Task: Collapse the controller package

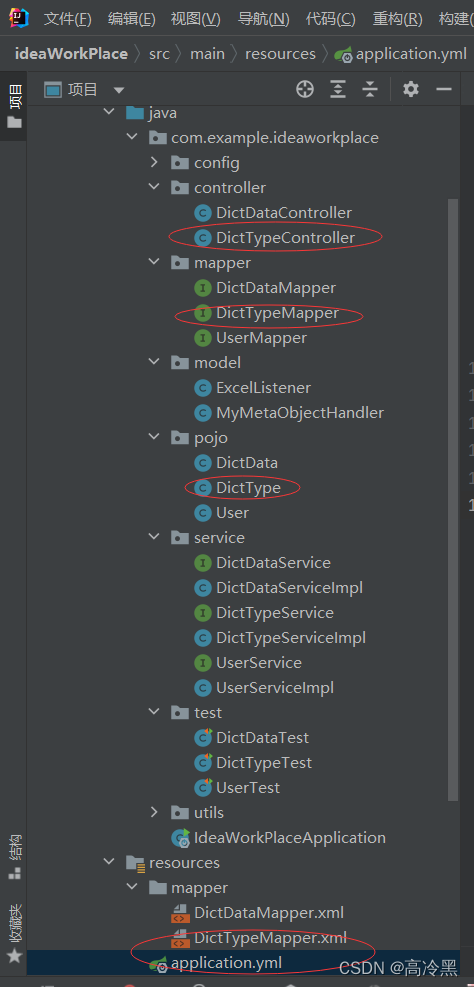Action: click(154, 188)
